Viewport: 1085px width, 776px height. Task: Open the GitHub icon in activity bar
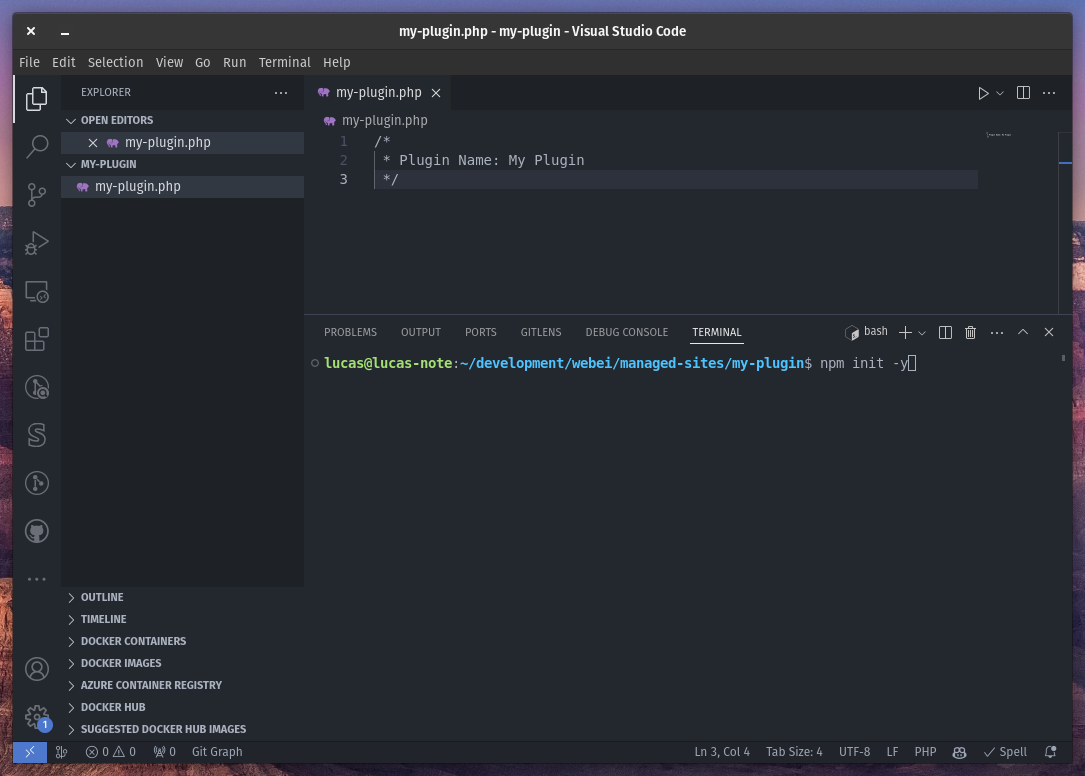tap(37, 532)
